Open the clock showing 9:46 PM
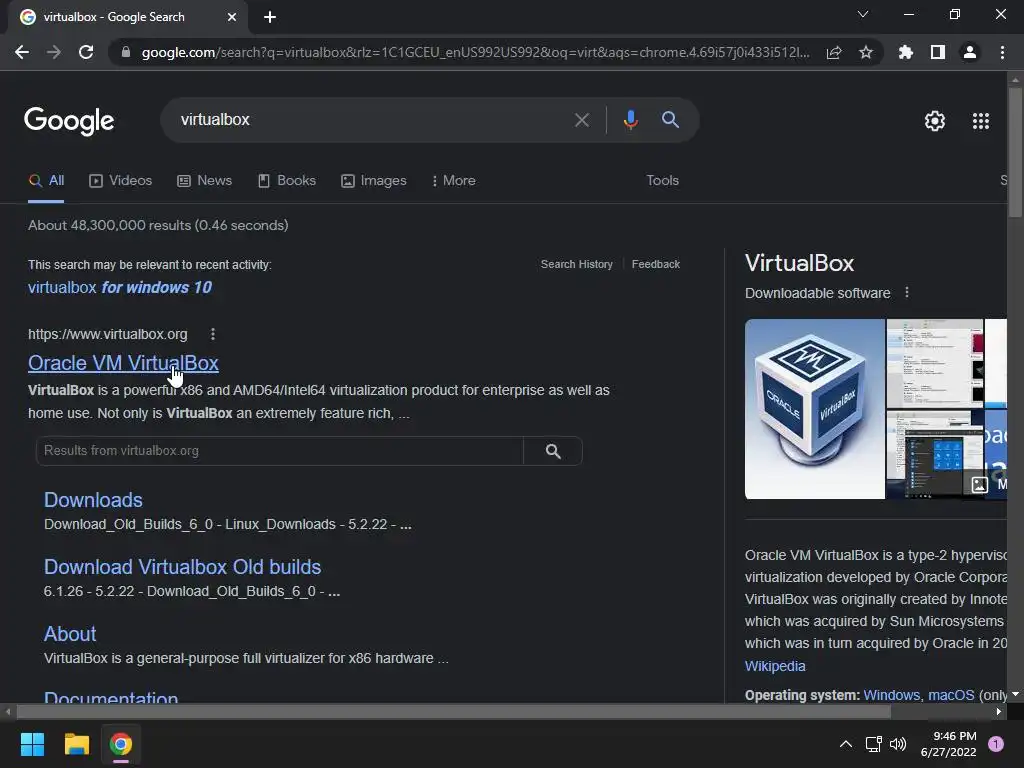 949,744
